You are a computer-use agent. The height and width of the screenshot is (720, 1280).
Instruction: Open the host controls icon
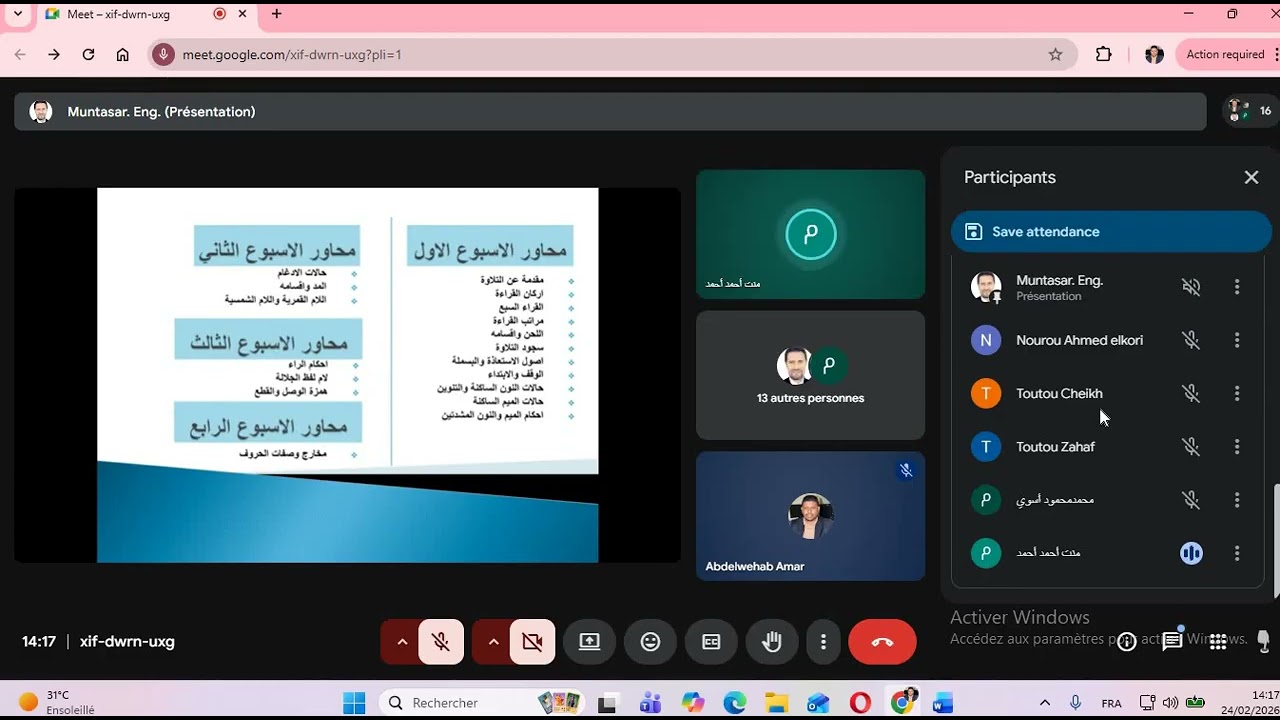(1263, 641)
